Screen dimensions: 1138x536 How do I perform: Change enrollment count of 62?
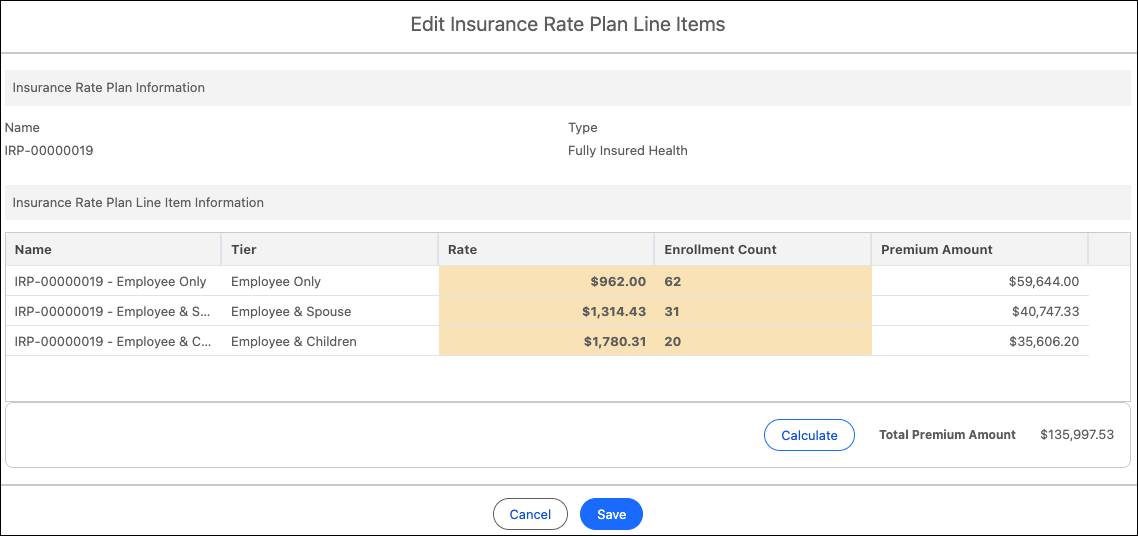(762, 282)
